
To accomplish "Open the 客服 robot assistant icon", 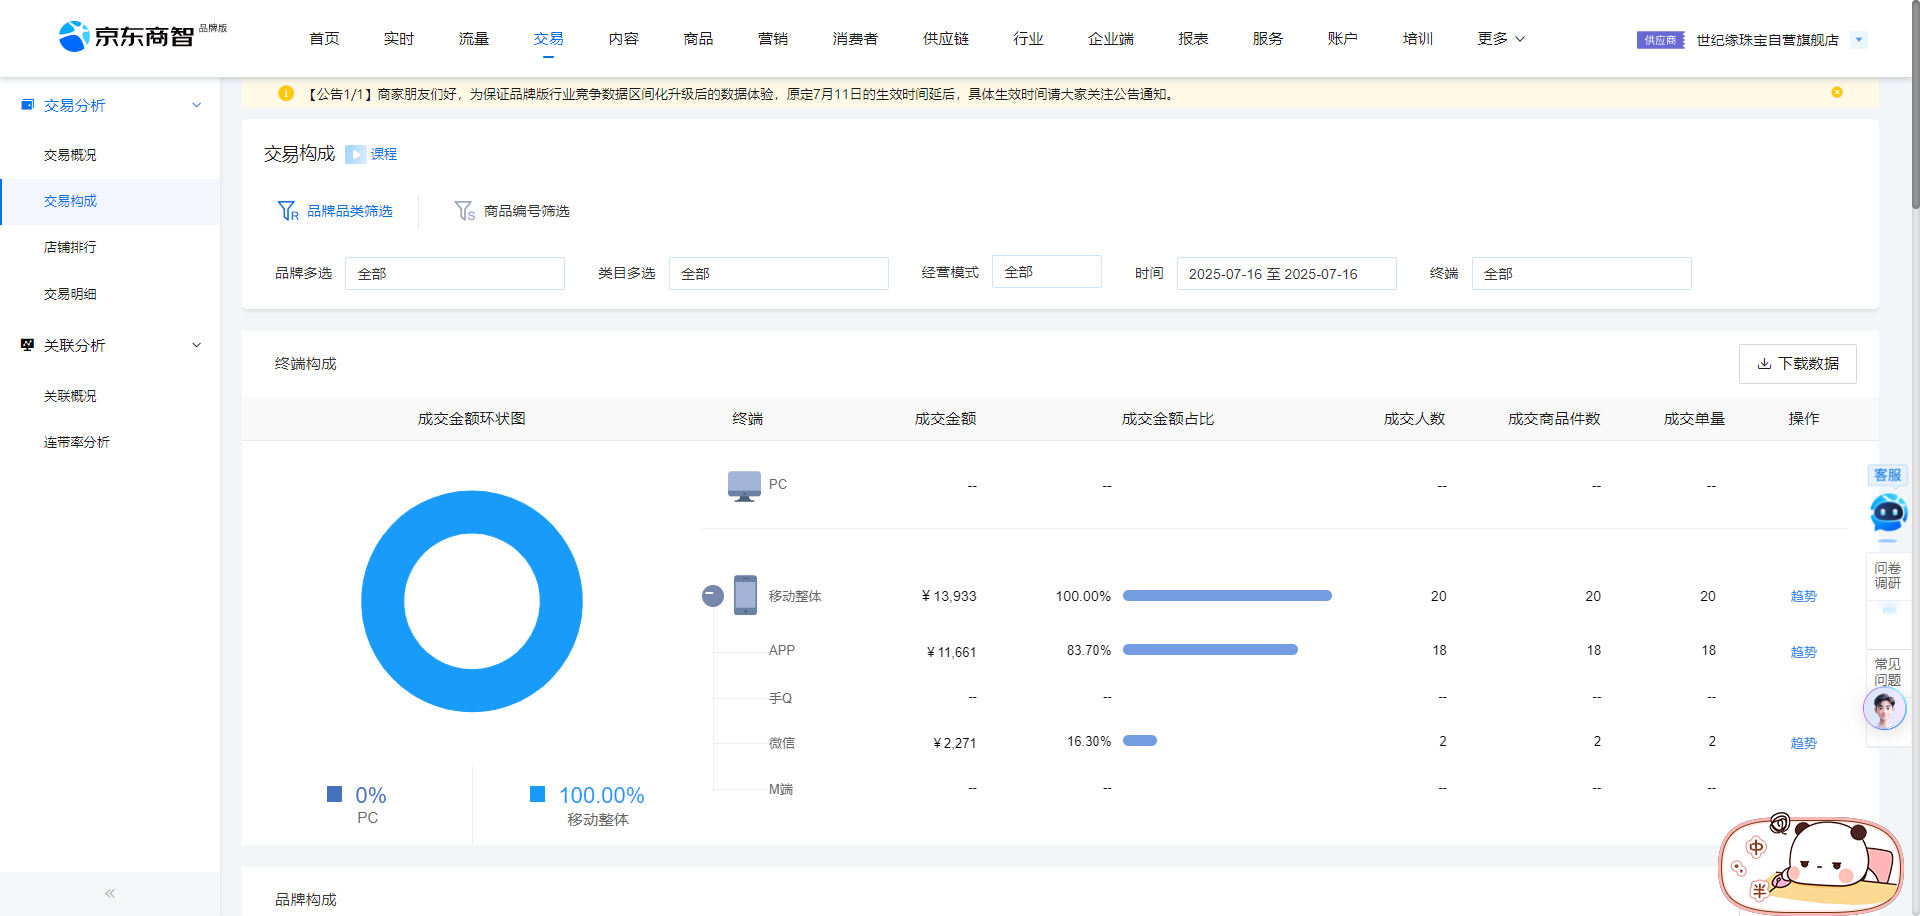I will [1888, 513].
